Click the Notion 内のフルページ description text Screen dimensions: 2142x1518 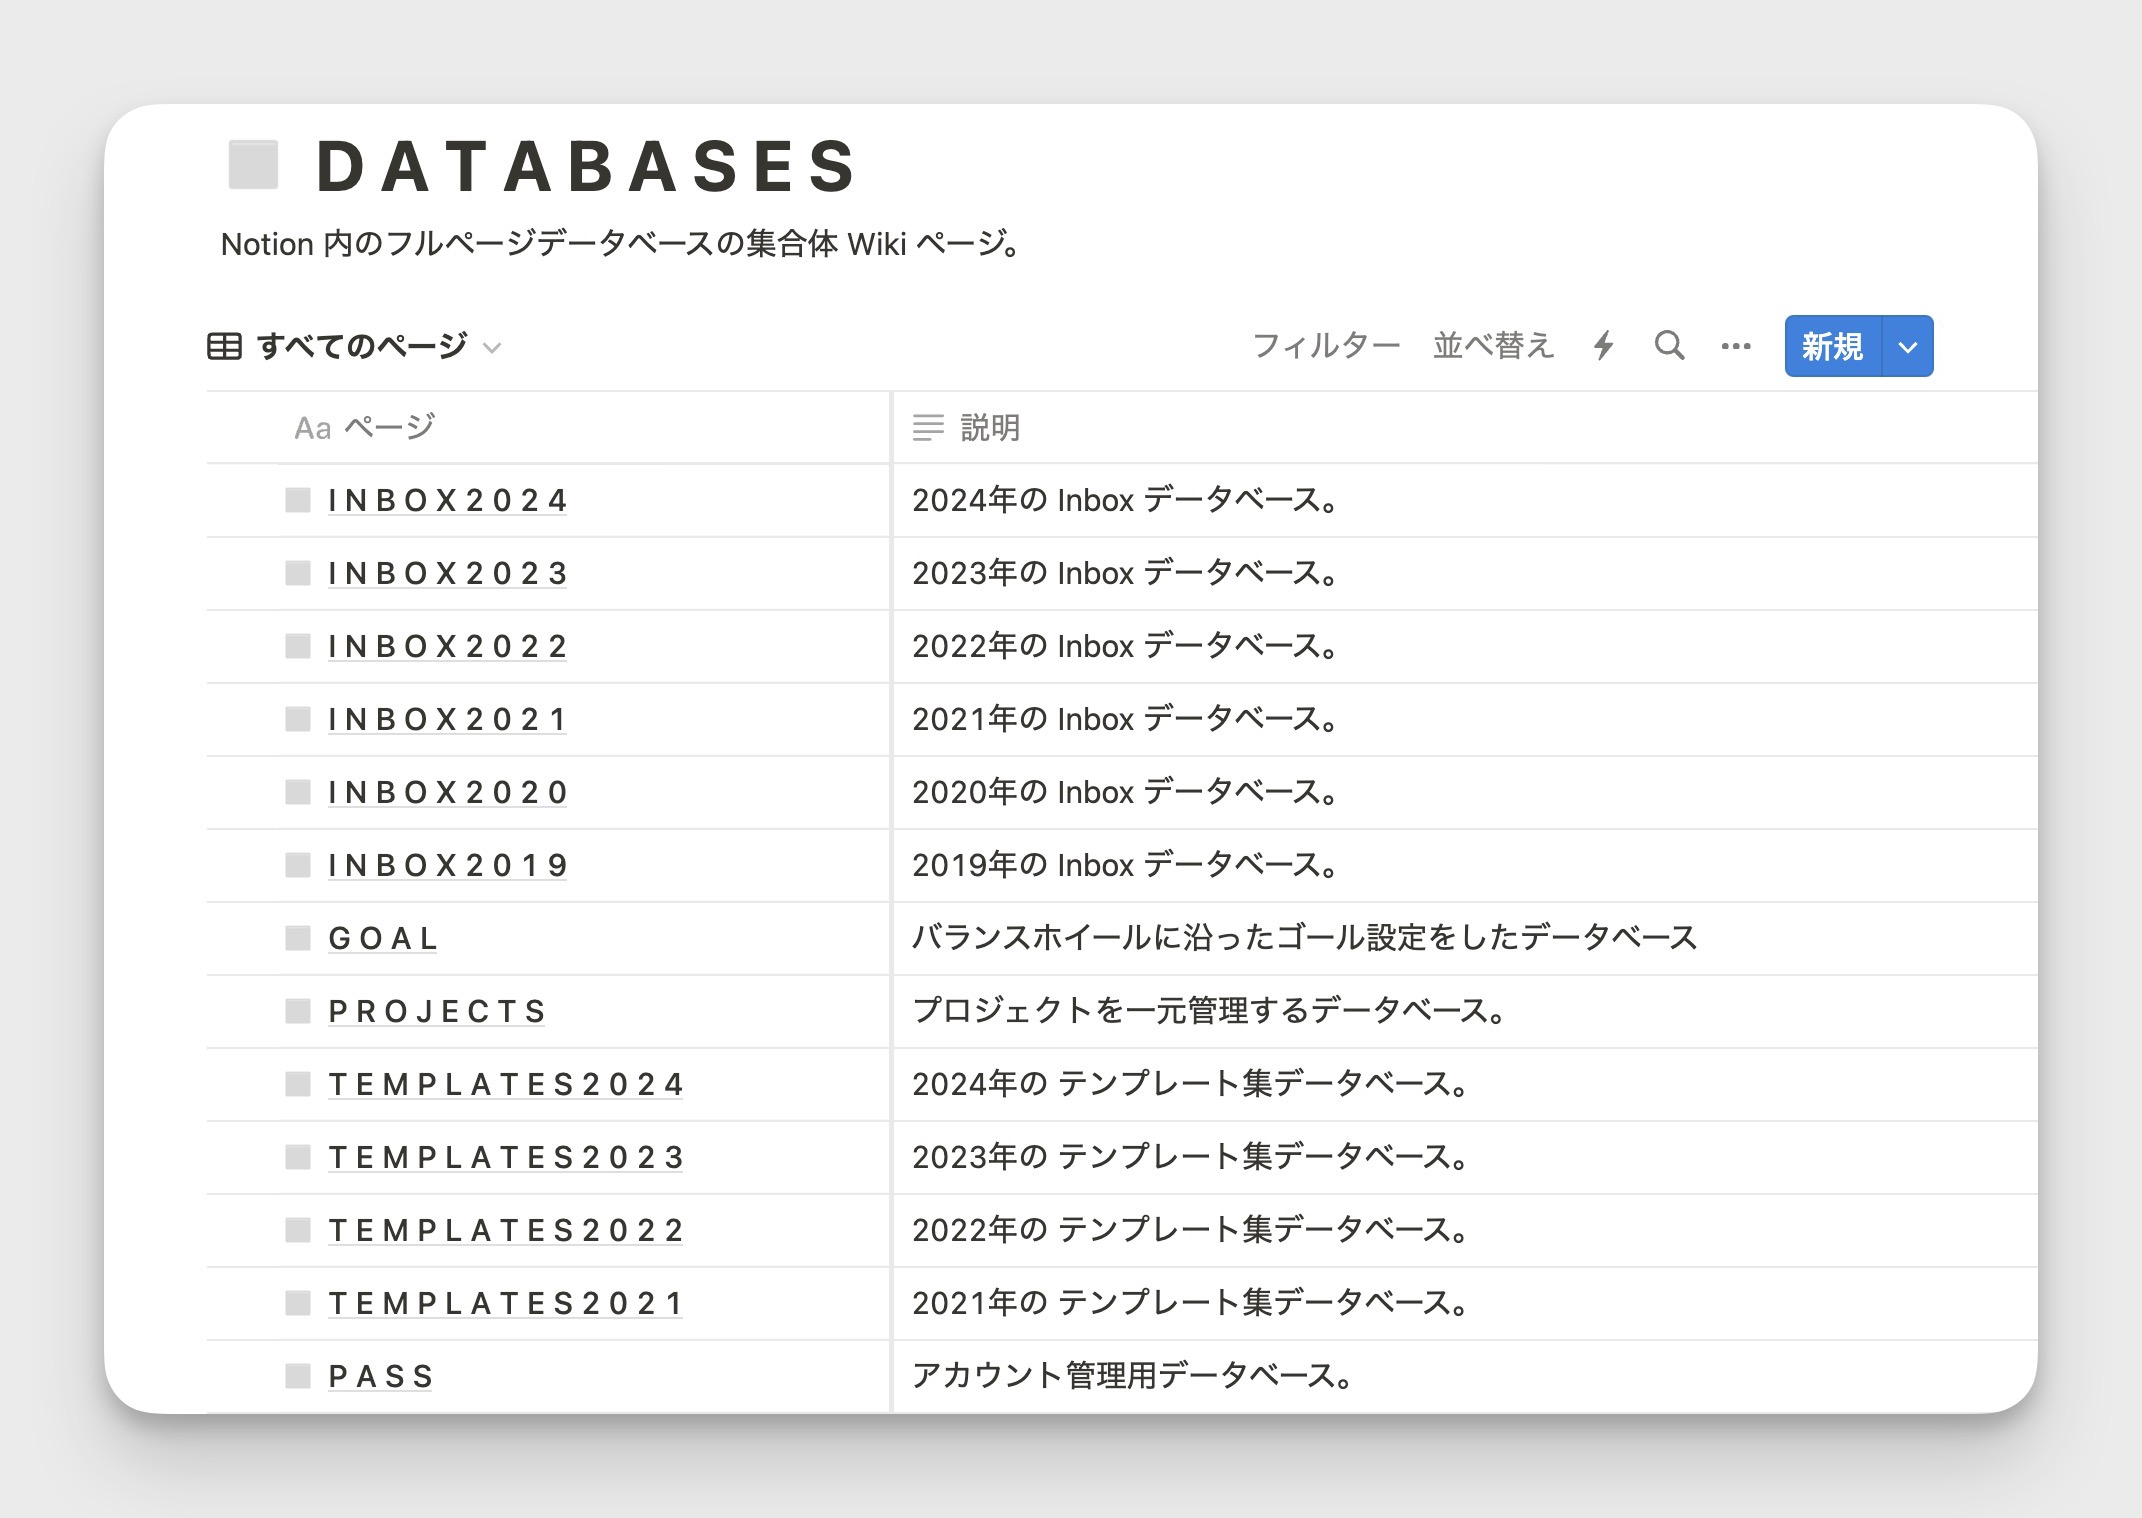[x=620, y=244]
